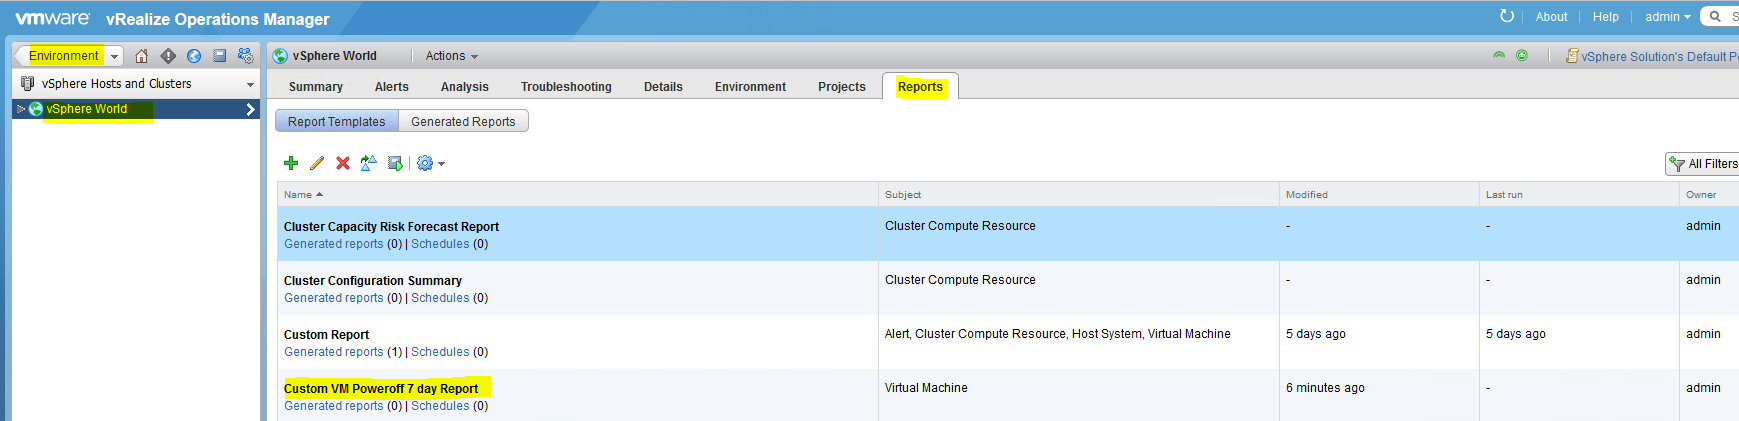Click the vSphere World globe icon in header
The width and height of the screenshot is (1739, 421).
[x=281, y=56]
